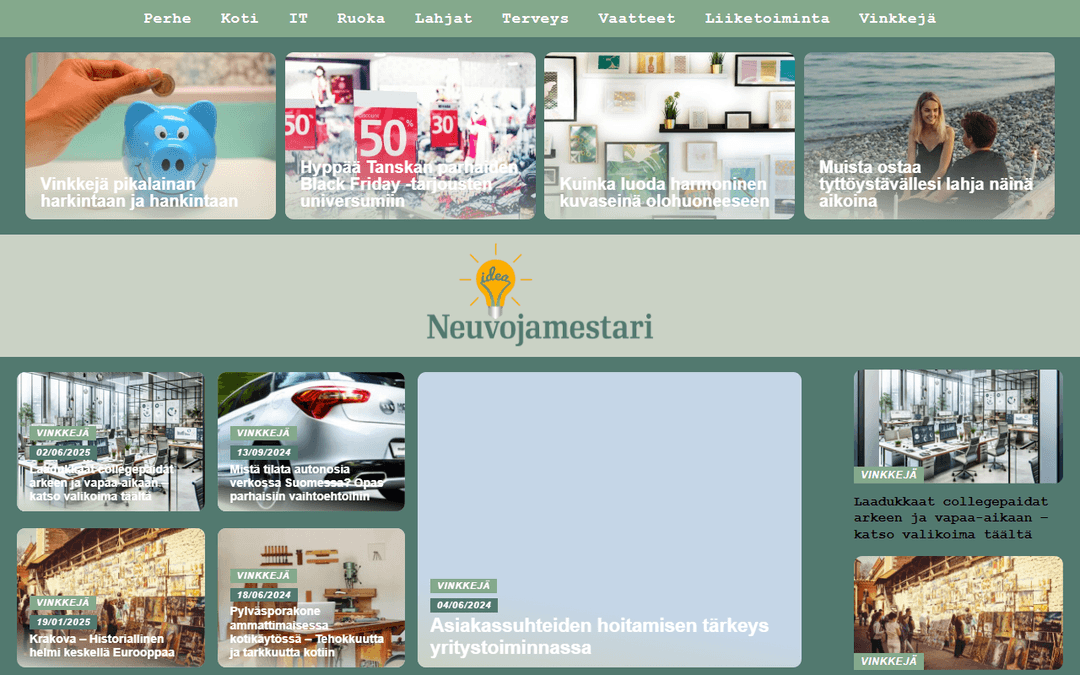Open the Koti menu item

tap(240, 19)
